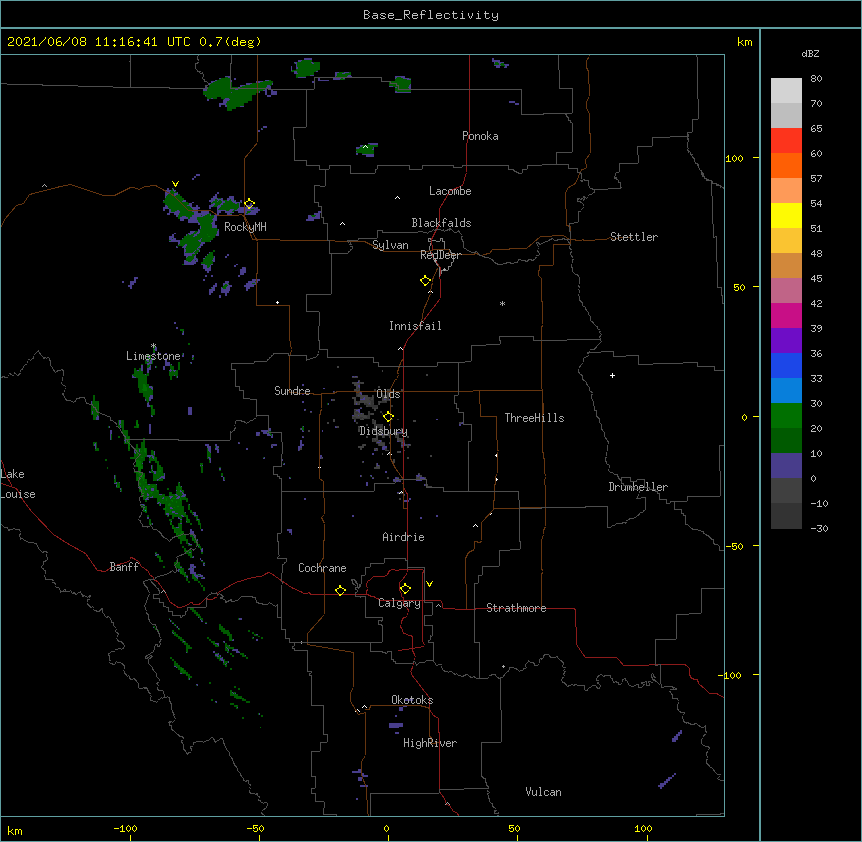Click the Blackfalds city label
This screenshot has width=862, height=842.
point(441,223)
